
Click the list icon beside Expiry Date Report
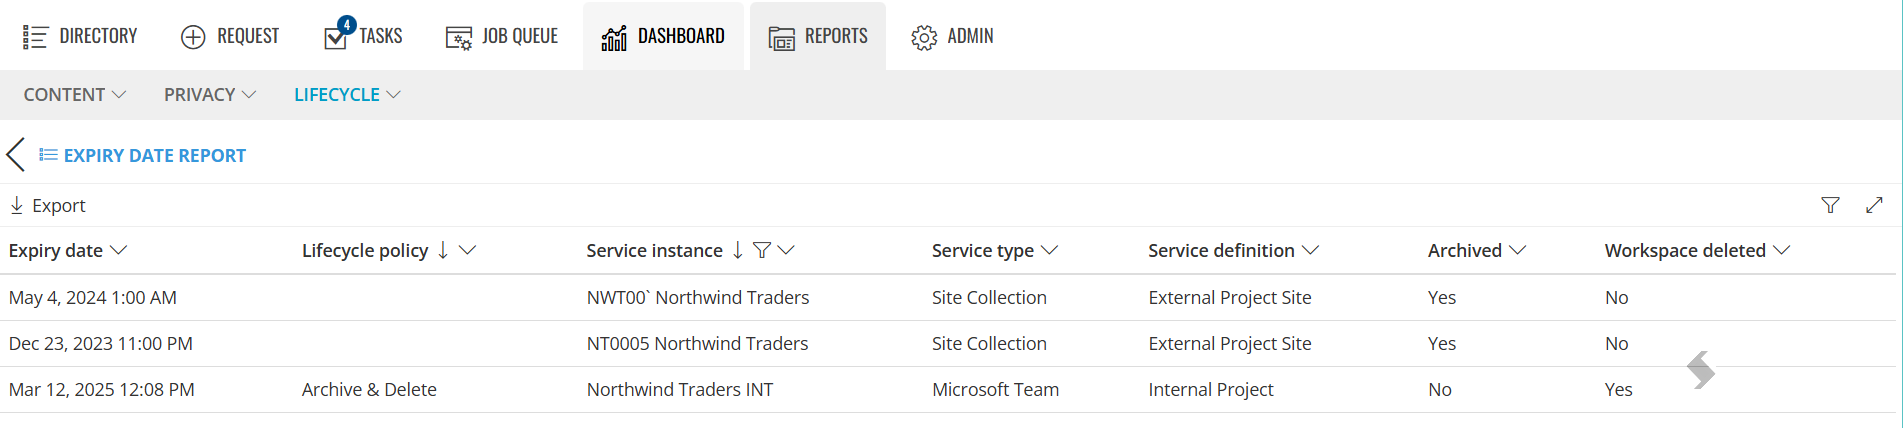click(x=48, y=155)
